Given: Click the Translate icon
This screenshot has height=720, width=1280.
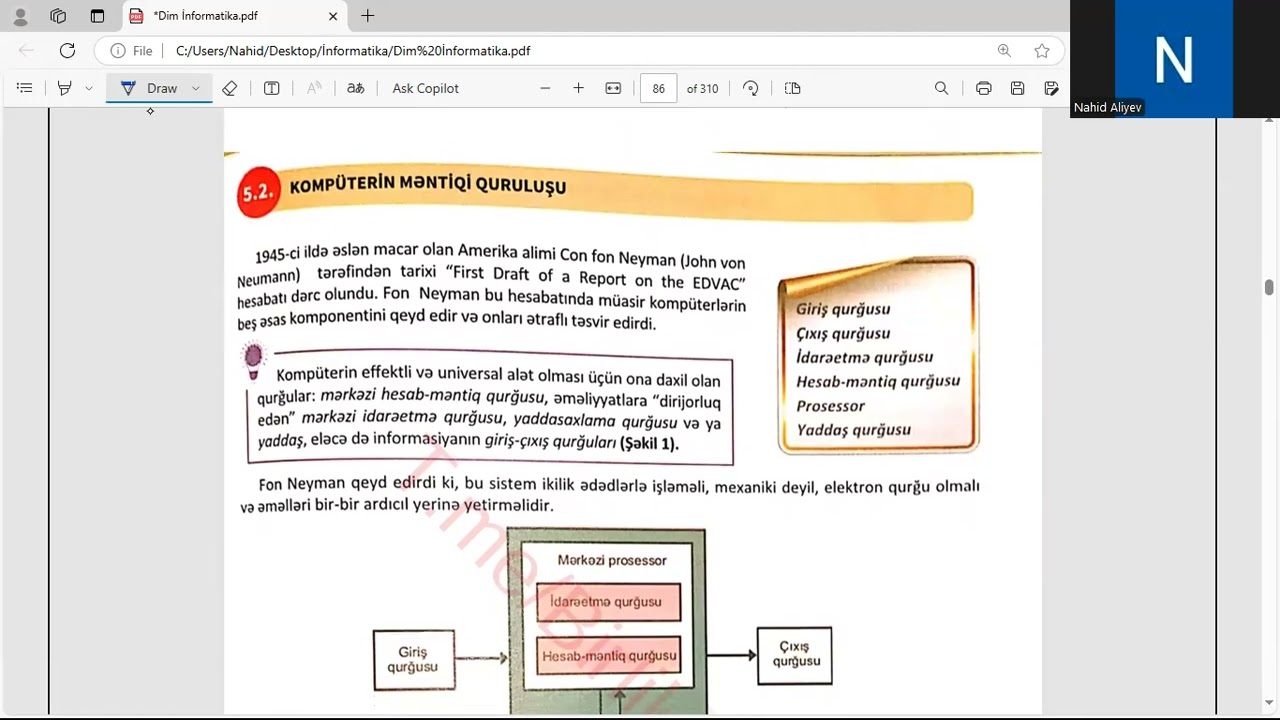Looking at the screenshot, I should (356, 88).
